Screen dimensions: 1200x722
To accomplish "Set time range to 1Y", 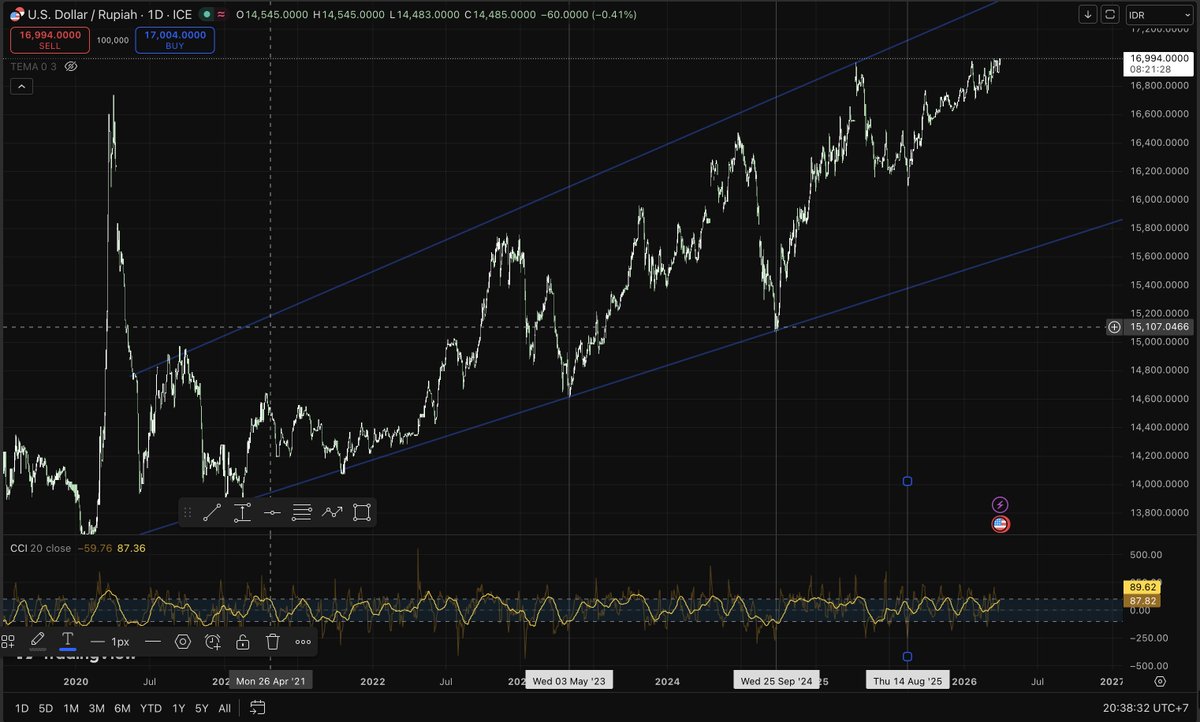I will pos(177,708).
